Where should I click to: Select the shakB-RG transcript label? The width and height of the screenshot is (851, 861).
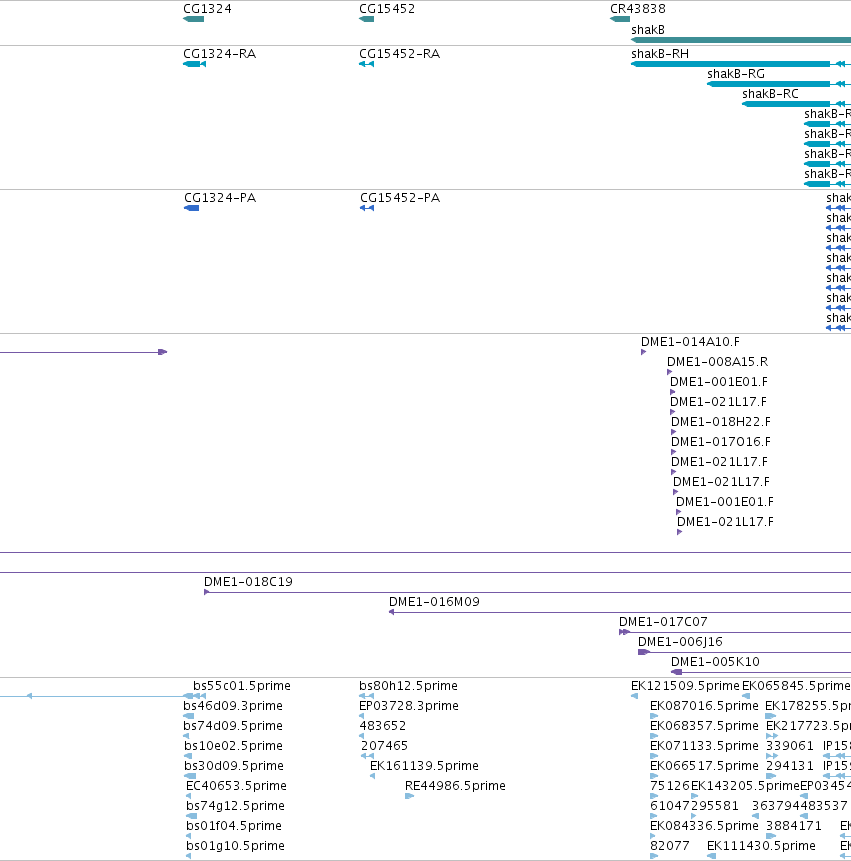(x=735, y=74)
